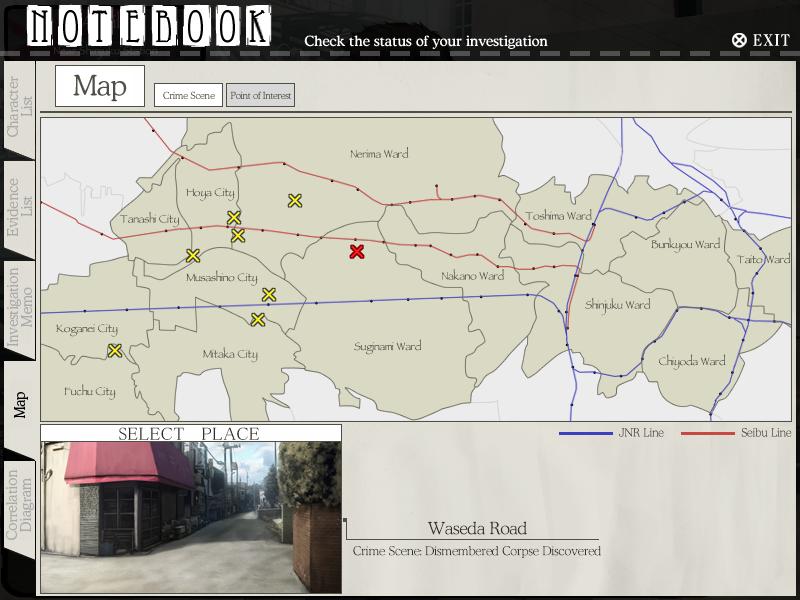Click the JNR Line legend entry
This screenshot has height=600, width=800.
[611, 433]
